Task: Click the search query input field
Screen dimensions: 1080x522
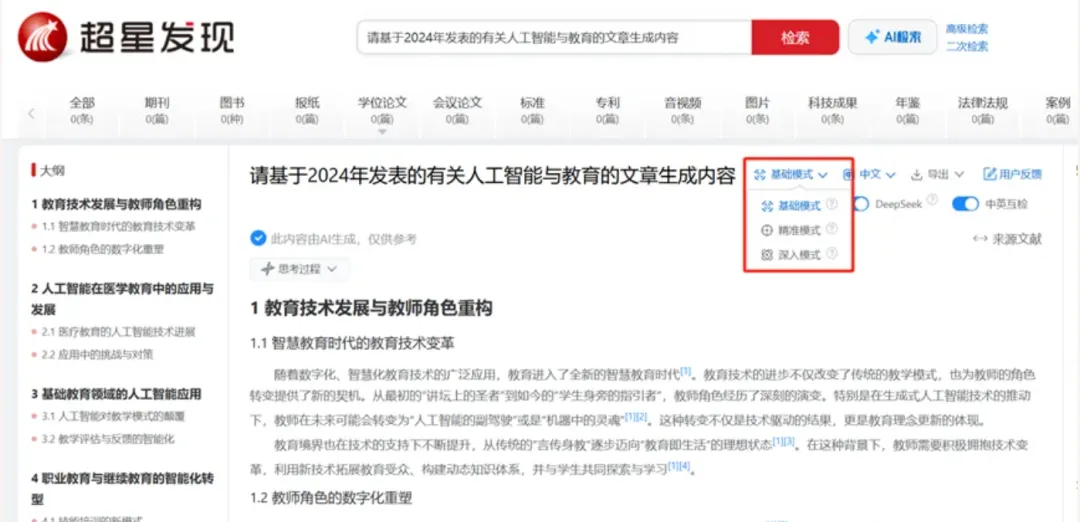Action: pos(554,37)
